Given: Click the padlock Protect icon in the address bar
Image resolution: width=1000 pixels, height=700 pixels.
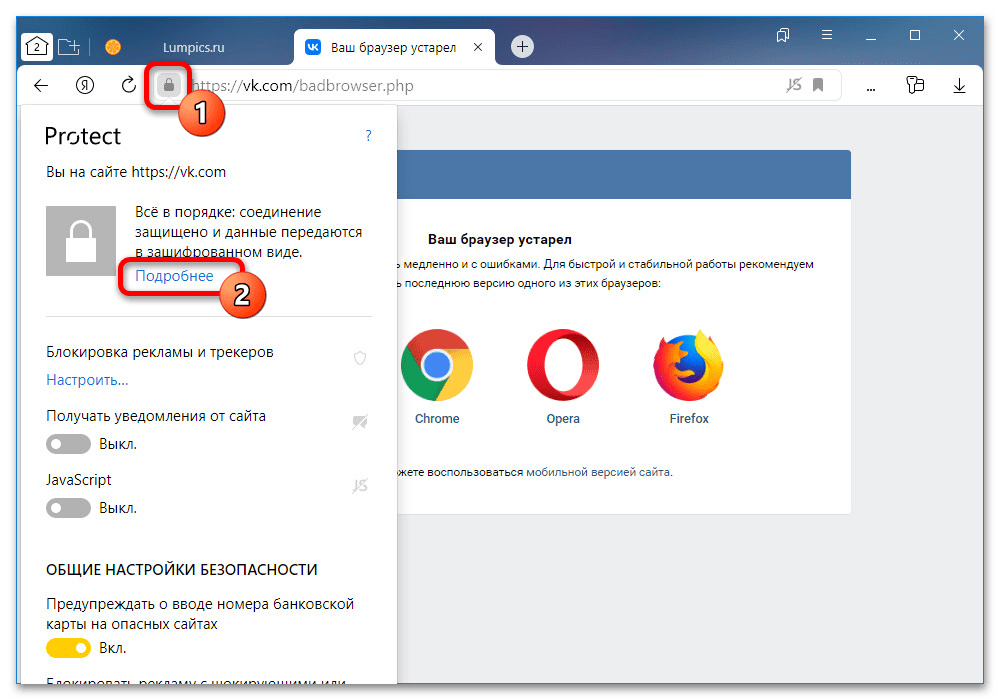Looking at the screenshot, I should (168, 85).
